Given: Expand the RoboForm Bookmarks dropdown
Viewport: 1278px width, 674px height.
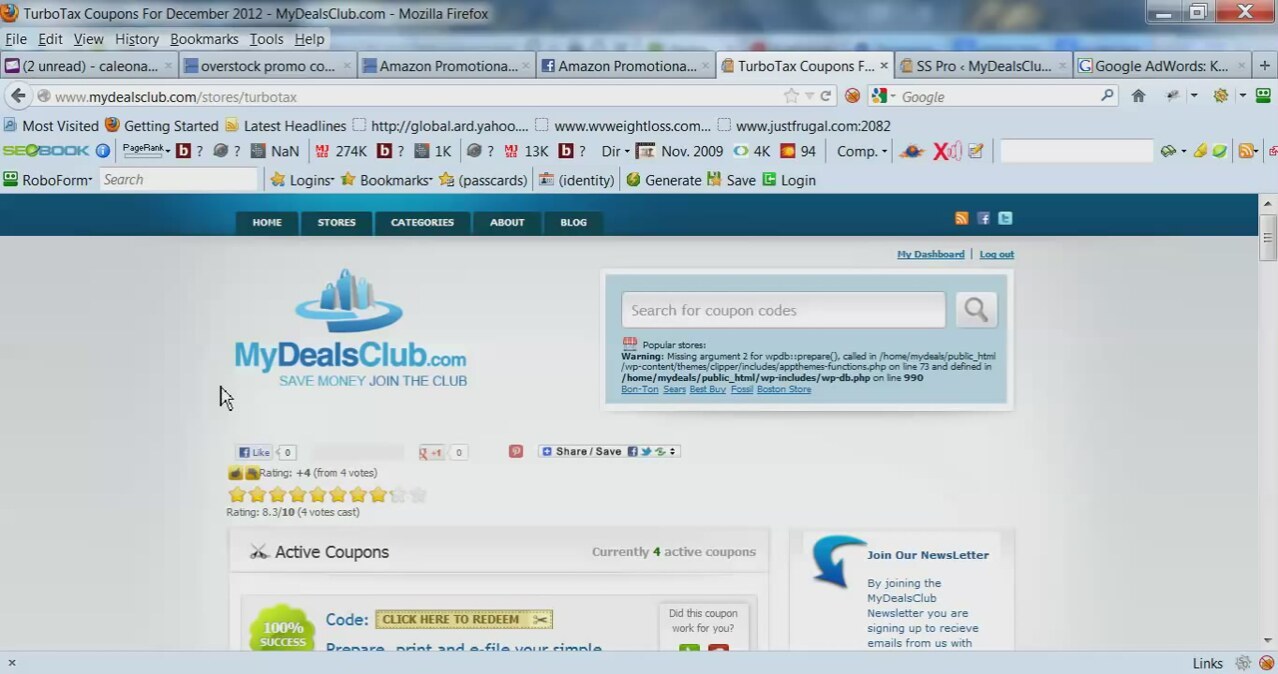Looking at the screenshot, I should pyautogui.click(x=387, y=180).
